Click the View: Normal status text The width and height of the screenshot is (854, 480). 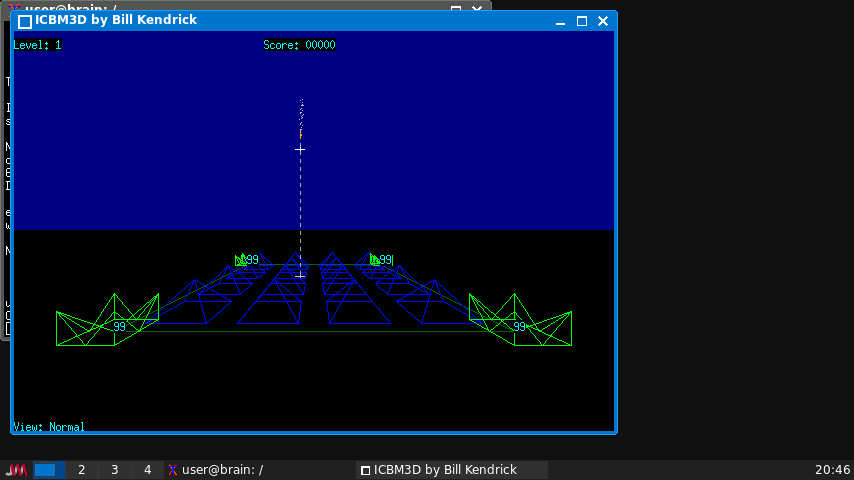click(x=49, y=427)
